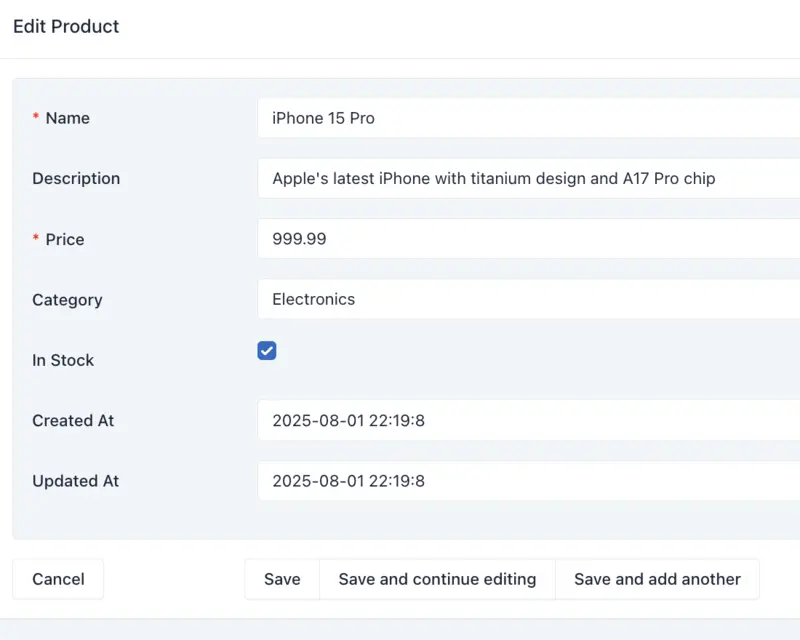Click the Description label text
Screen dimensions: 800x640
[76, 179]
